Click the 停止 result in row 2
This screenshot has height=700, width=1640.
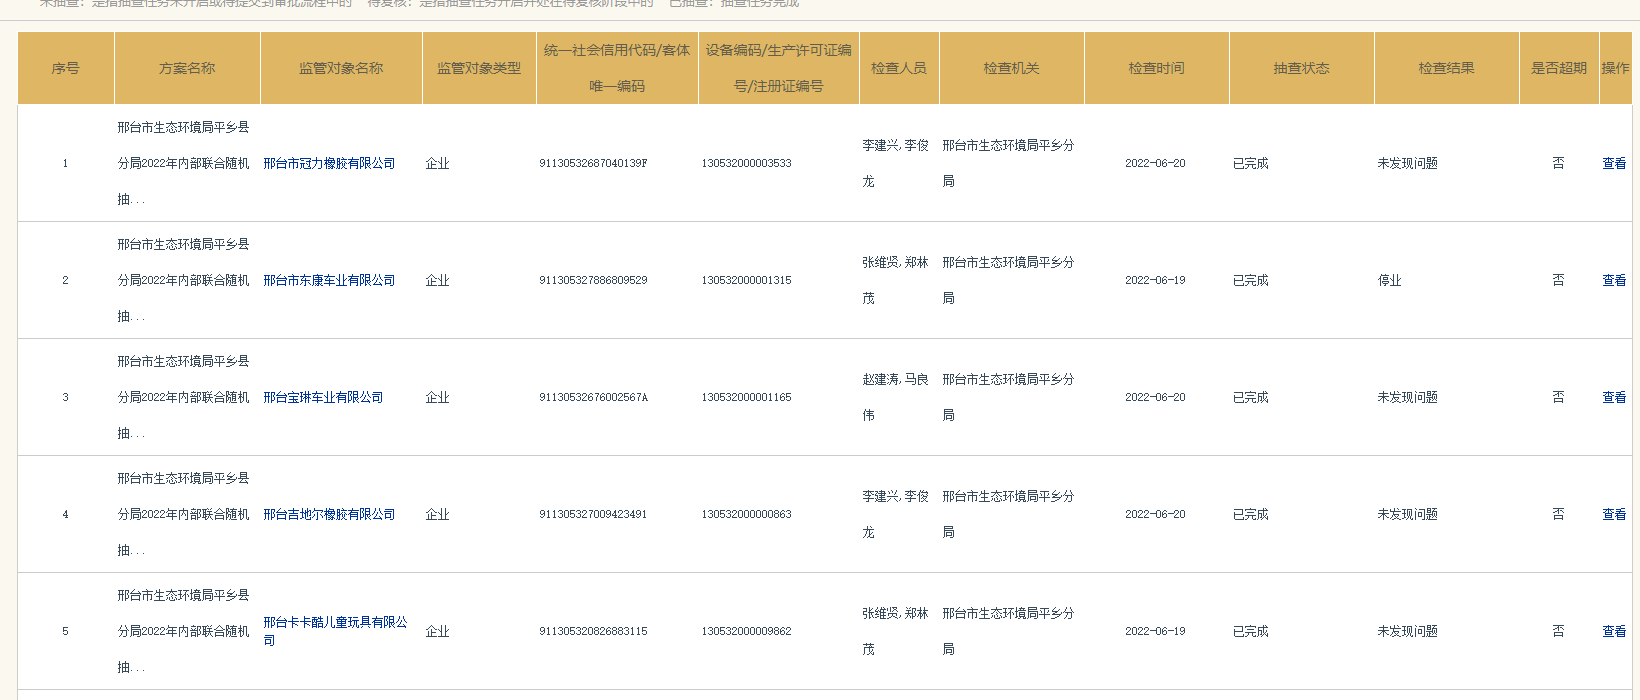1390,280
